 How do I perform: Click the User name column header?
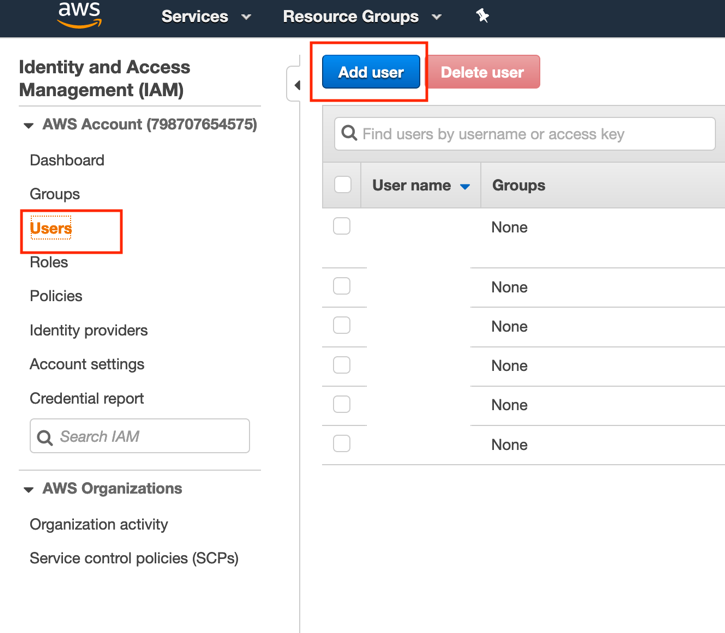(x=412, y=185)
